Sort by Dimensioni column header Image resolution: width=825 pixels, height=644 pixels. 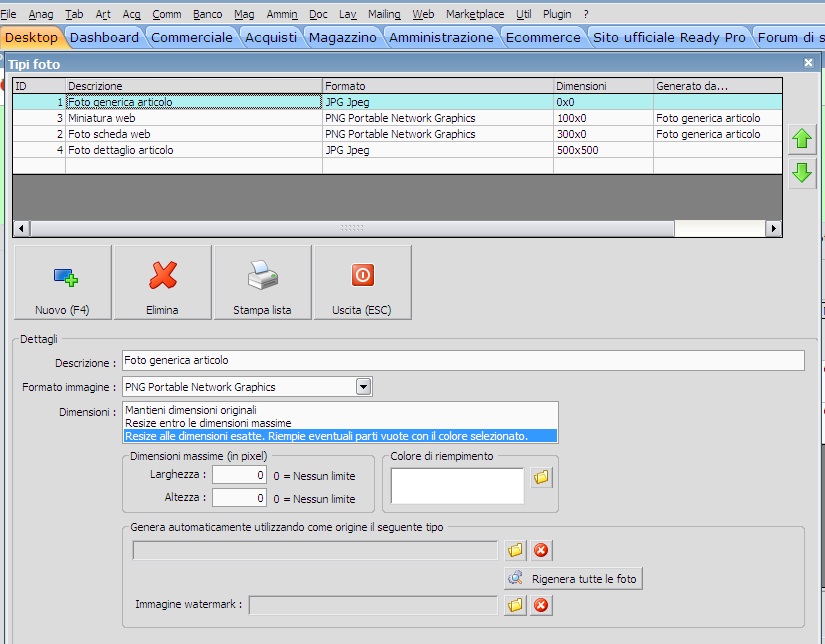click(x=603, y=86)
